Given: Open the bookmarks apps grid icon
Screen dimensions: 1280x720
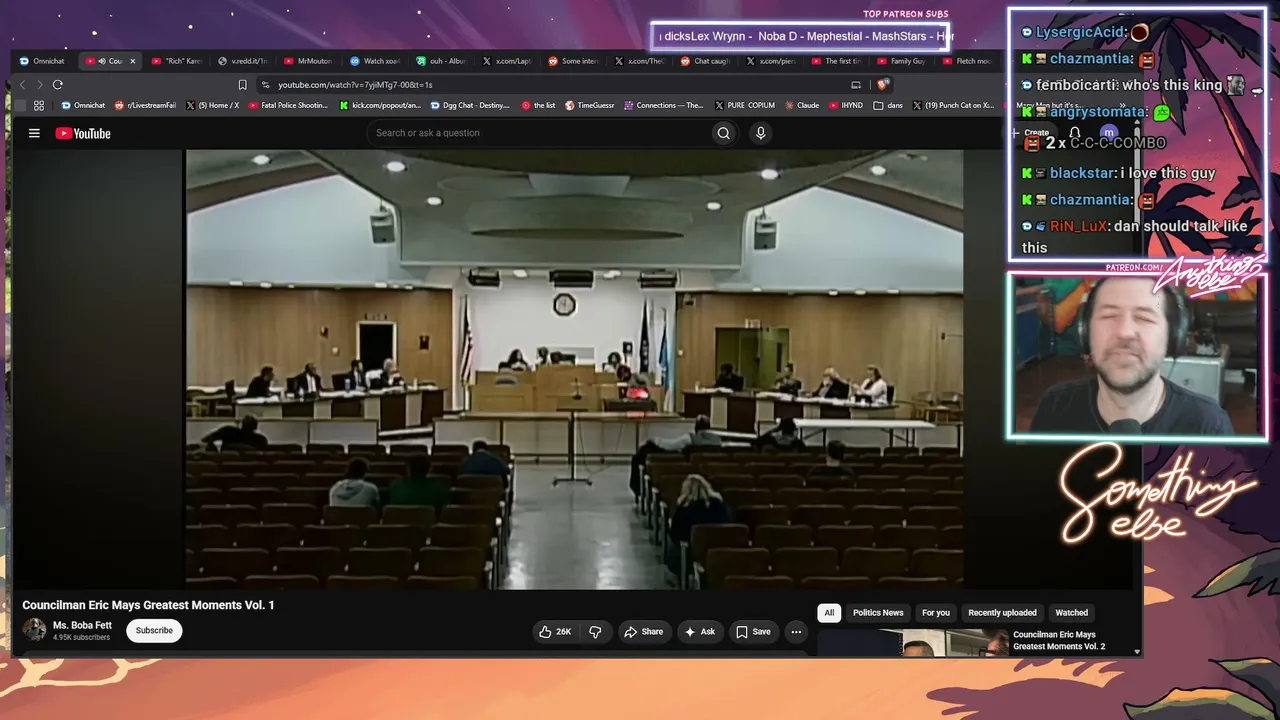Looking at the screenshot, I should [39, 105].
